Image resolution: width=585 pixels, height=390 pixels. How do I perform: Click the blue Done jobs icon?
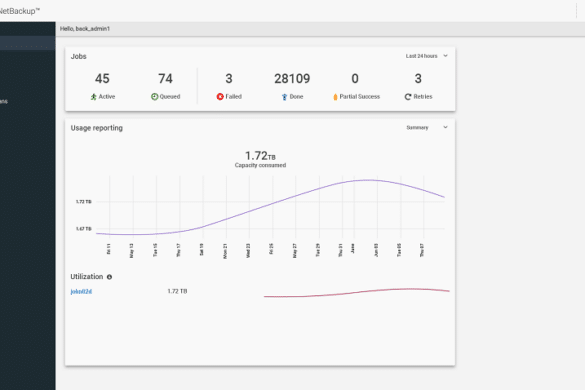(x=284, y=97)
